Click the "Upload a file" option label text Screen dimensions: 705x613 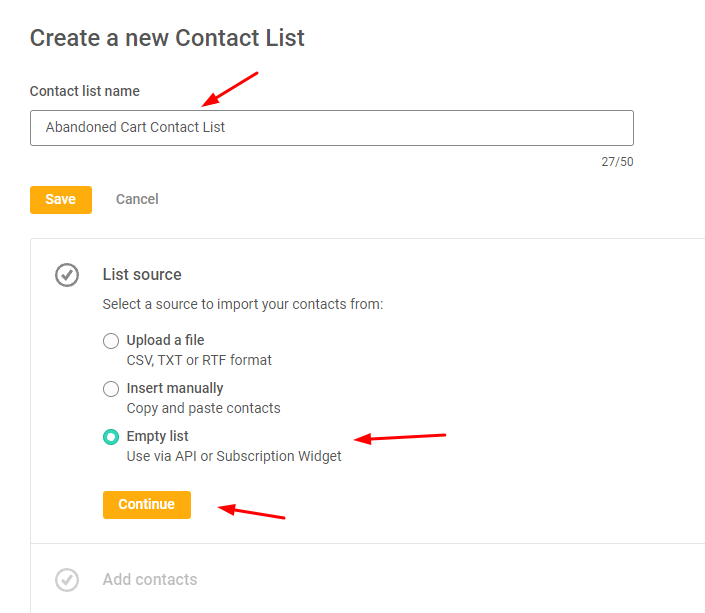(165, 340)
